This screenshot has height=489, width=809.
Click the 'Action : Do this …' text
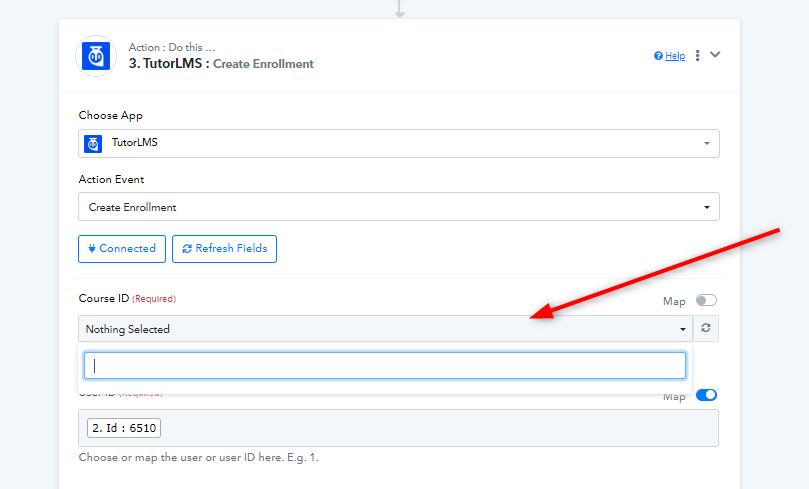tap(172, 47)
